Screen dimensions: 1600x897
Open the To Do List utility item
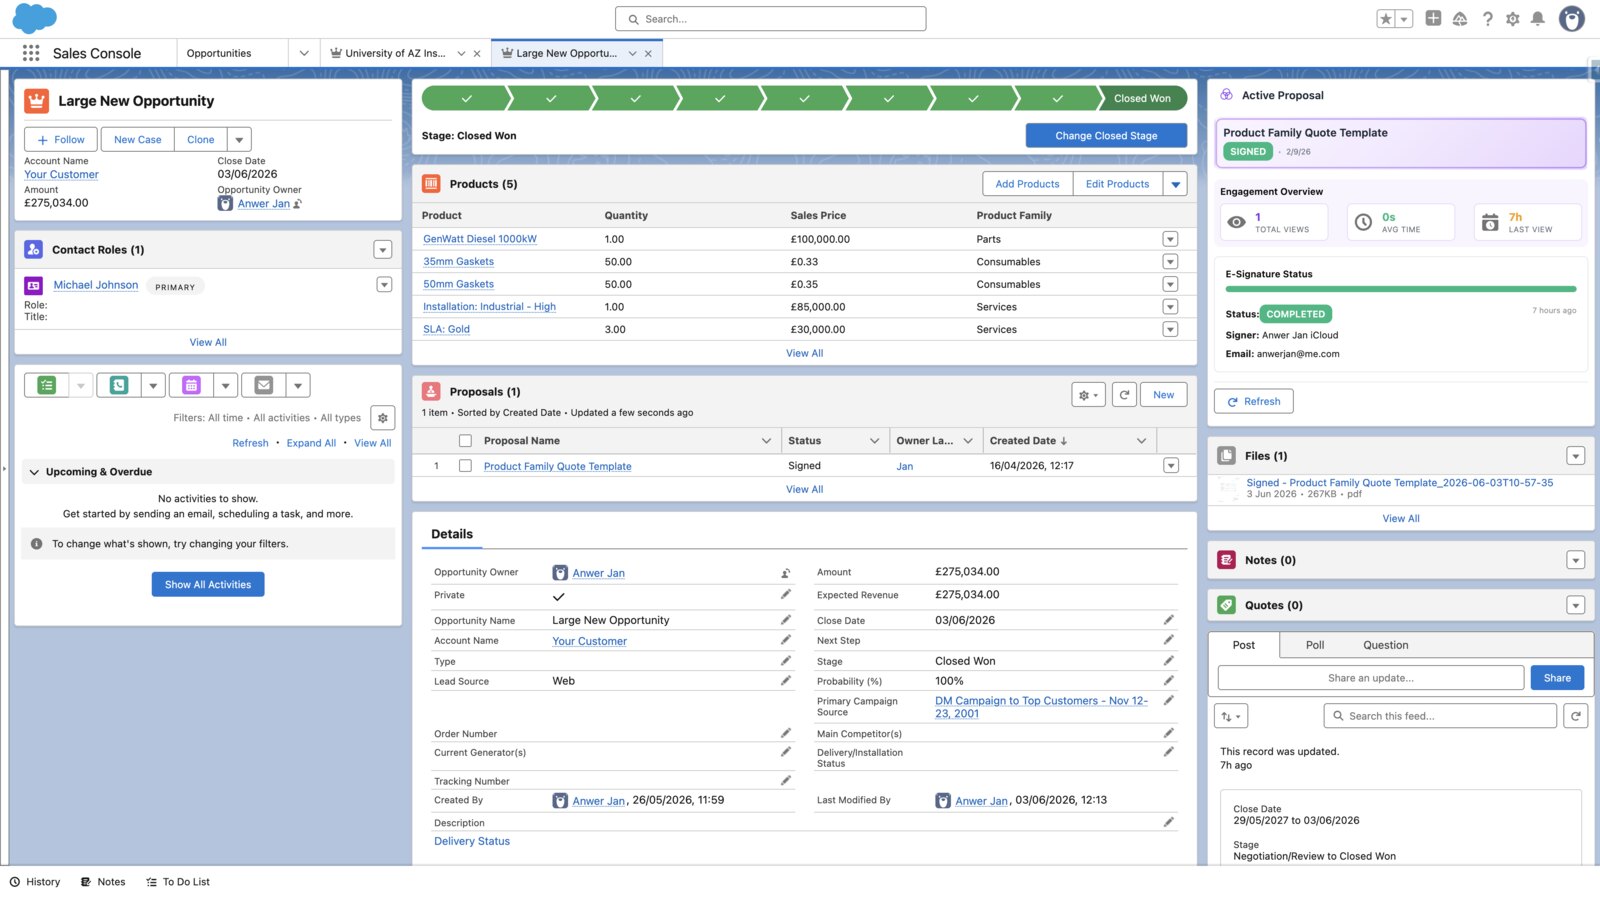tap(178, 882)
